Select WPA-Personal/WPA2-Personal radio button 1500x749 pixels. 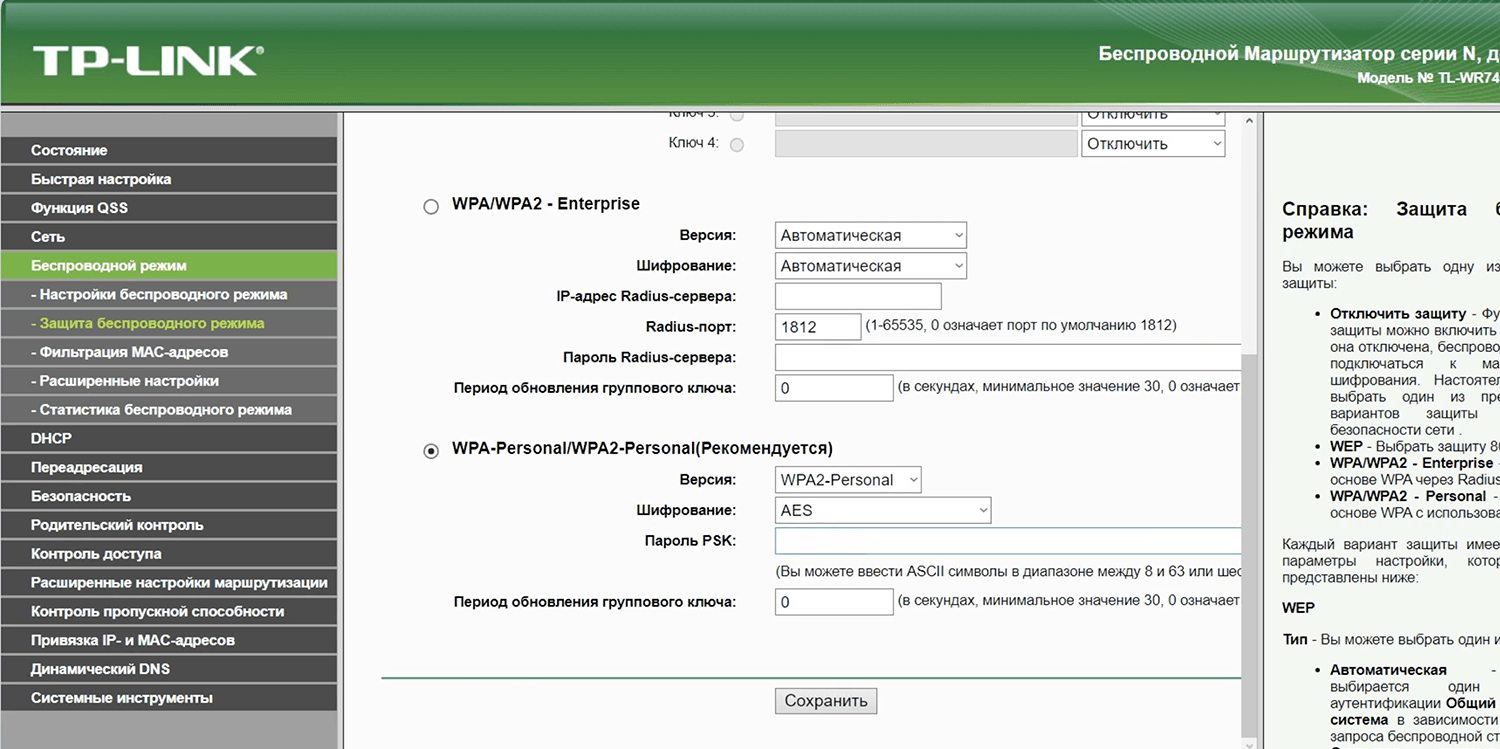(x=431, y=451)
